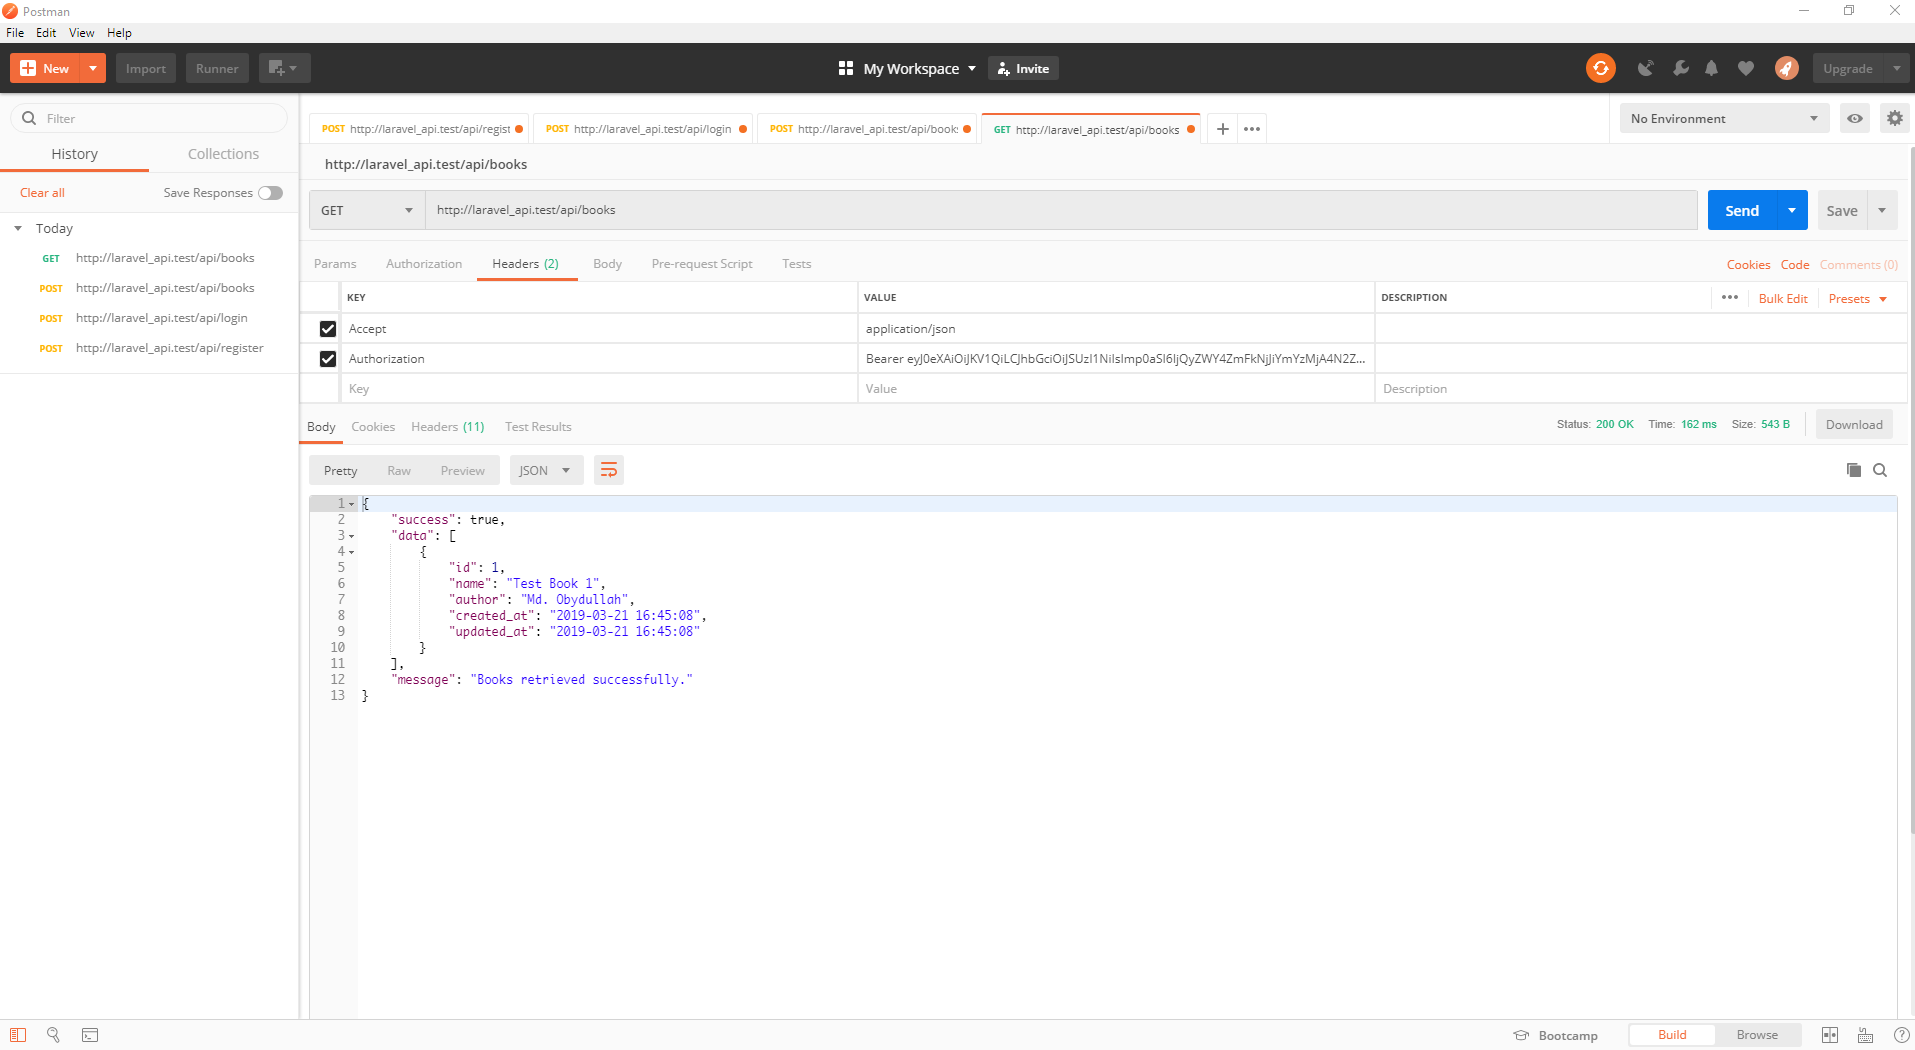Open the satellite interceptor icon

click(x=1645, y=68)
